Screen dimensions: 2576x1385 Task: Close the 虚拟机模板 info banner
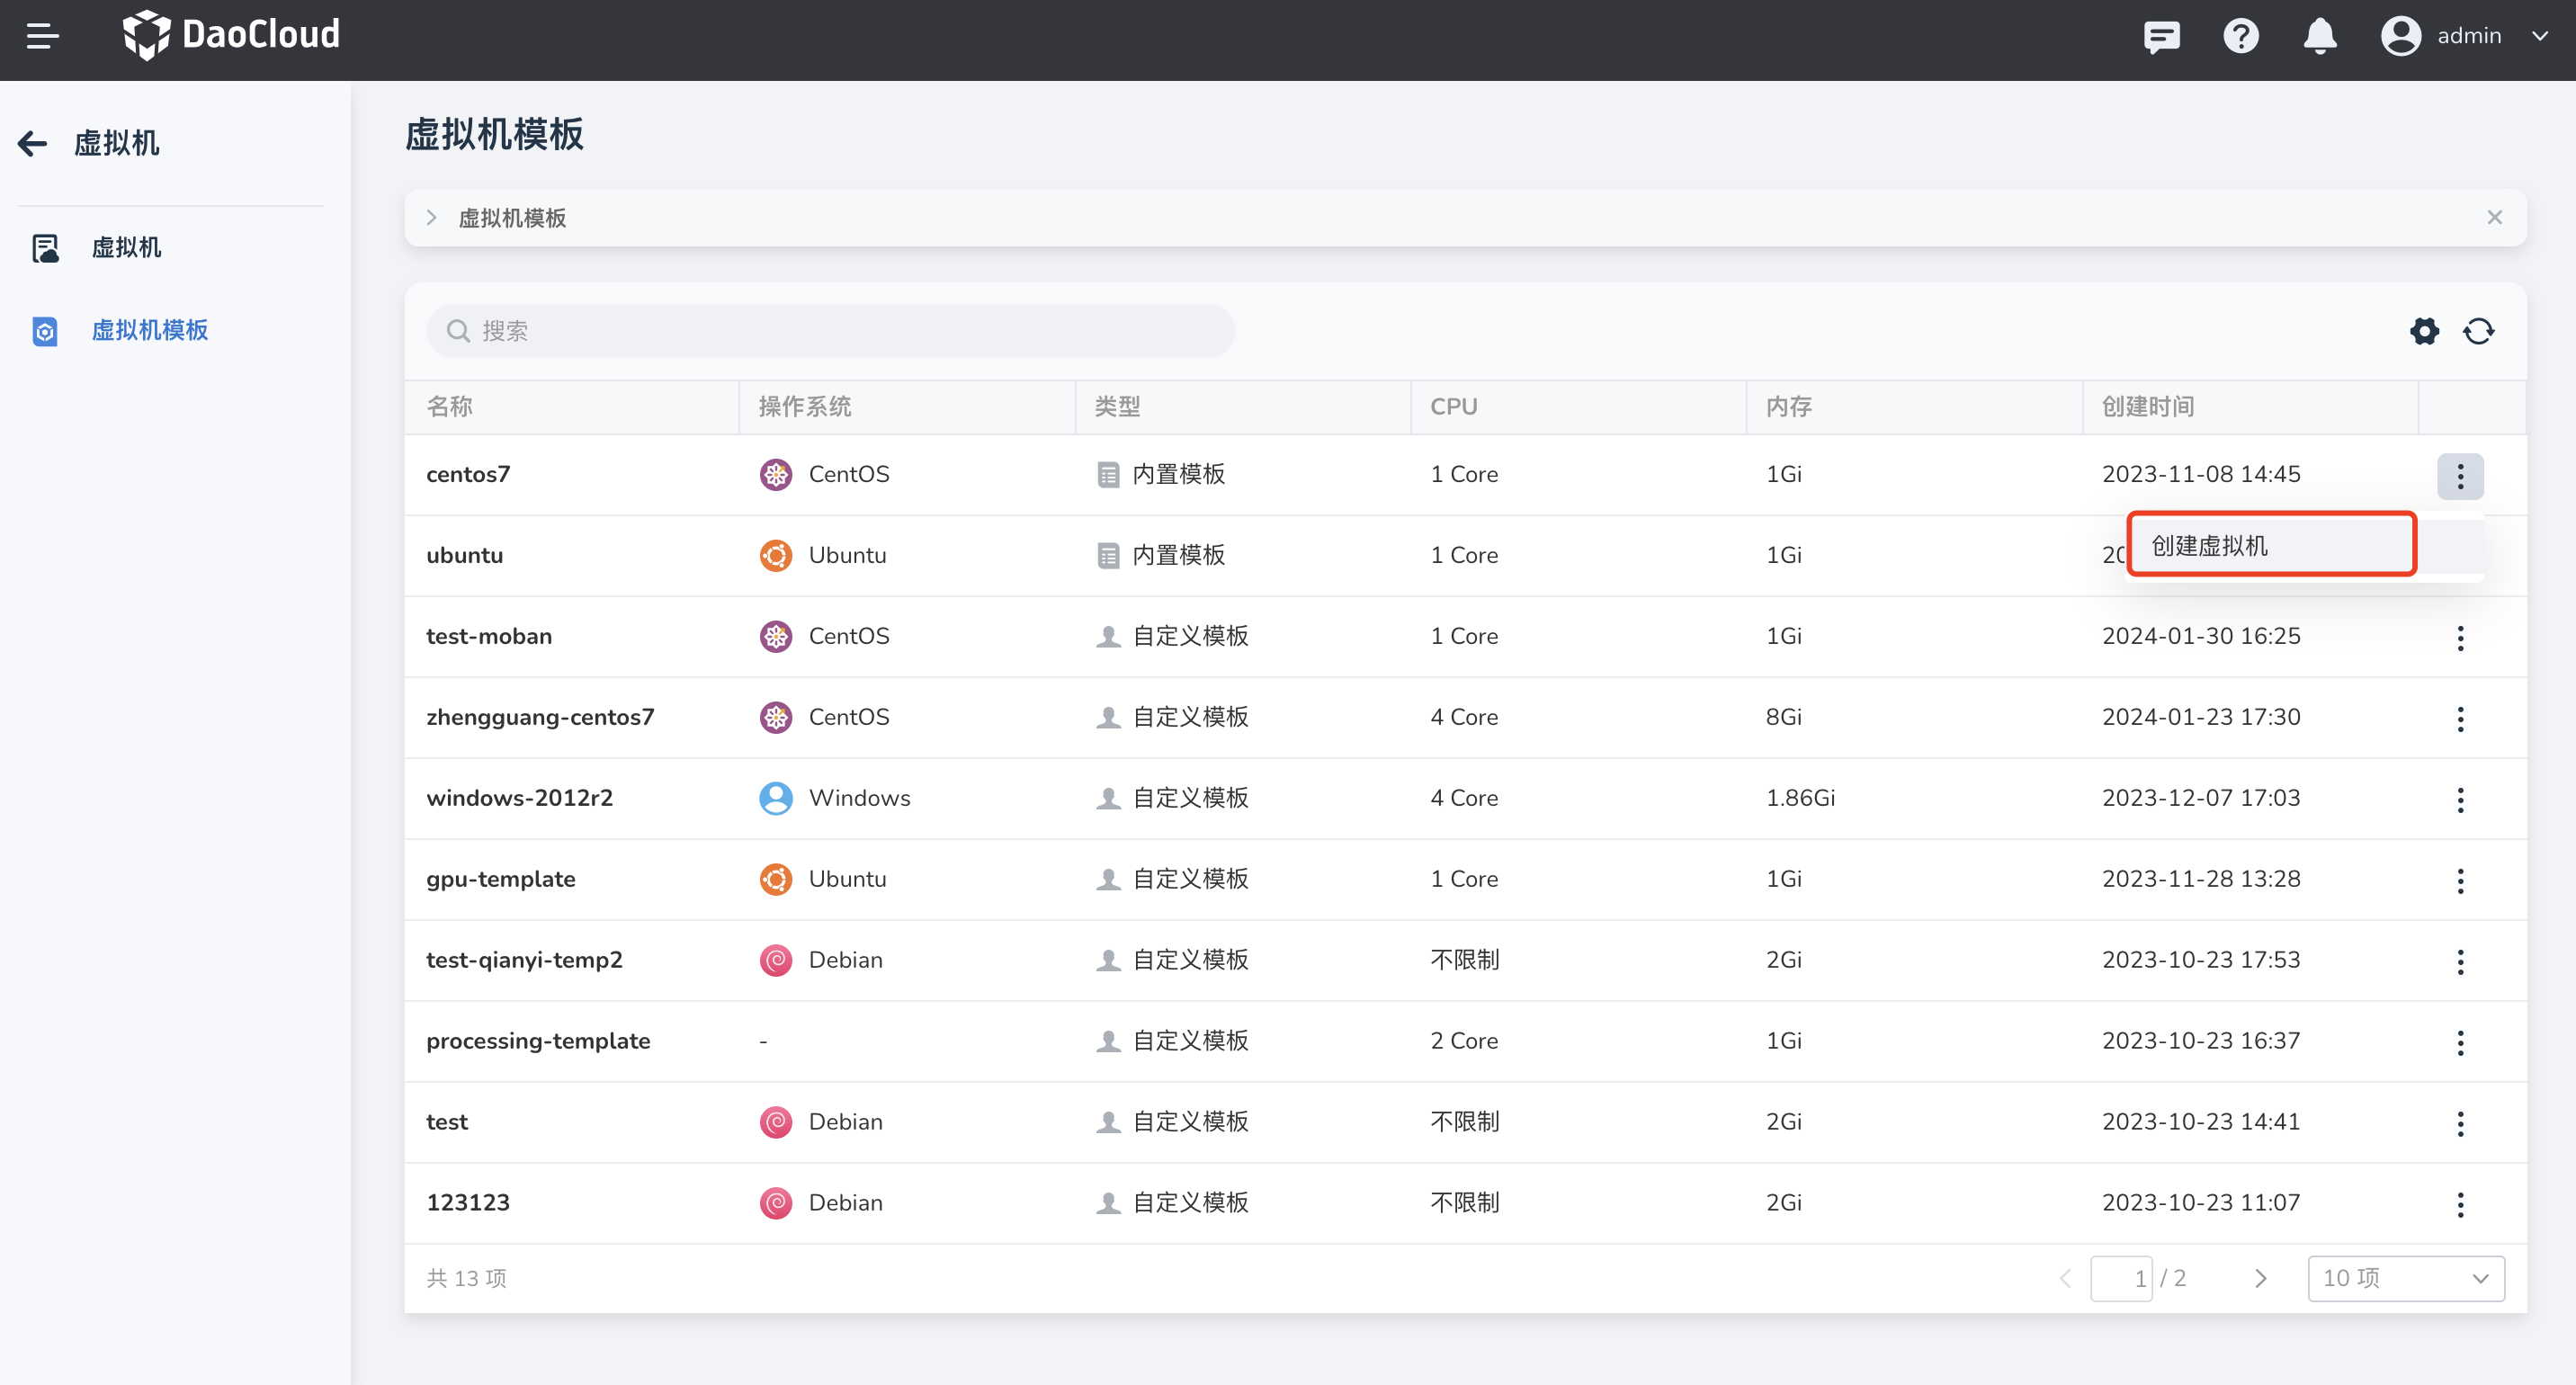2494,218
